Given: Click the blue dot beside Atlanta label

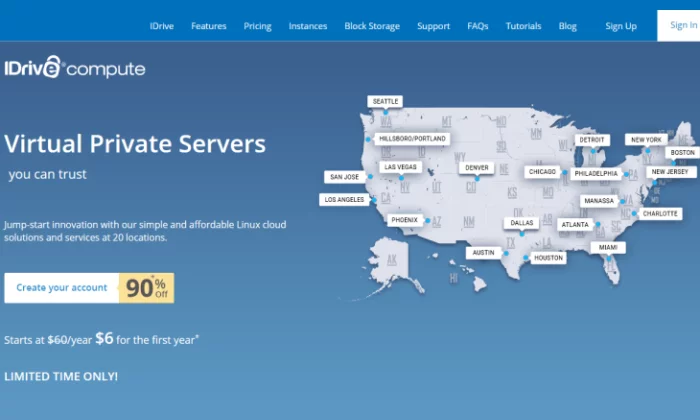Looking at the screenshot, I should tap(598, 225).
